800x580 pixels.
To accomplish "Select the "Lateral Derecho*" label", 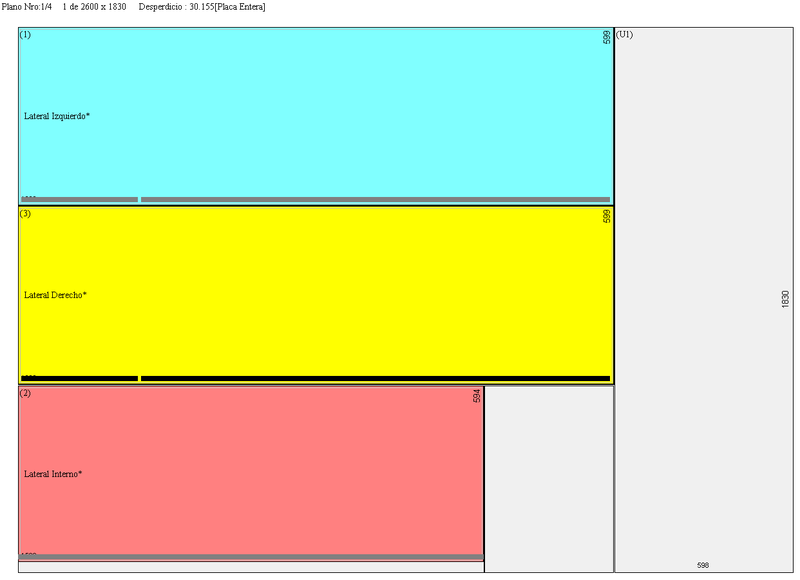I will pos(55,295).
